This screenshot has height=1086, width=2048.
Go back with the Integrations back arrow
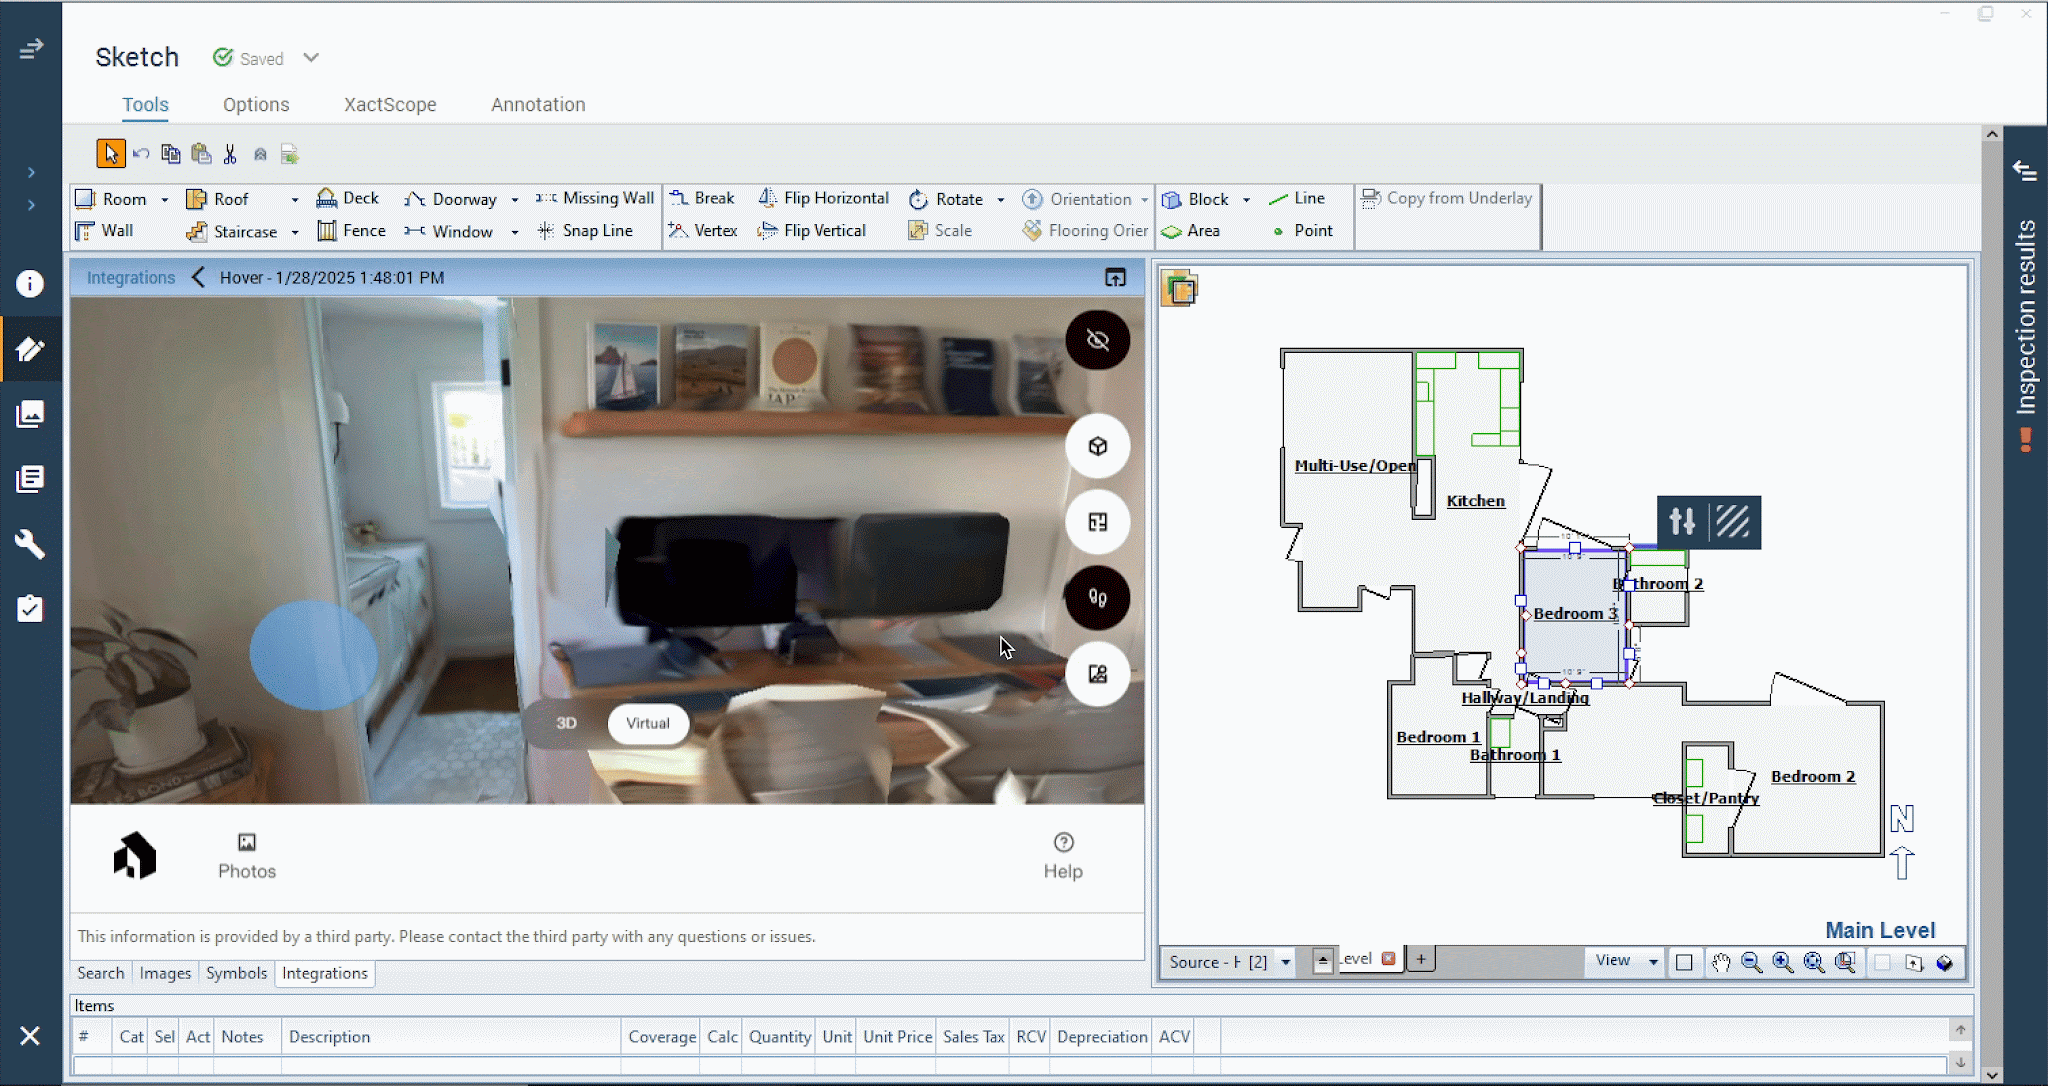coord(198,277)
